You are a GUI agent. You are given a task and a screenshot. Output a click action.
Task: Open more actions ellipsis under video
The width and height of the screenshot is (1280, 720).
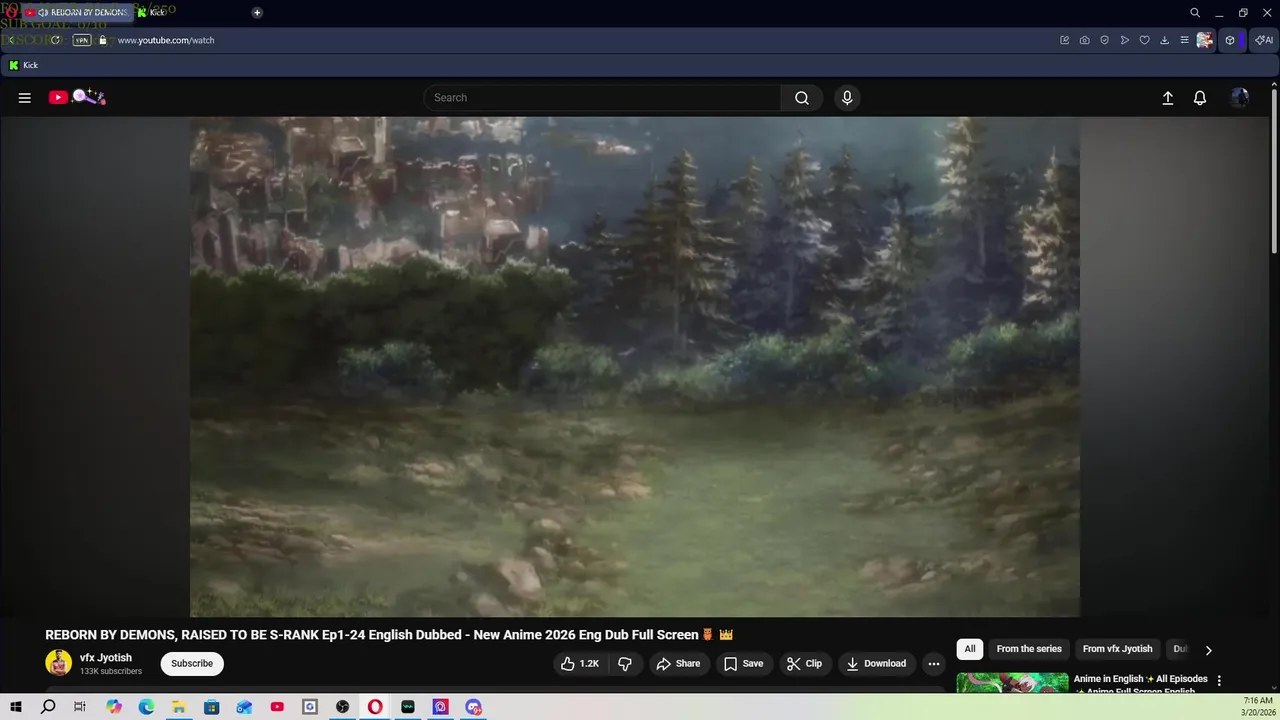(933, 664)
